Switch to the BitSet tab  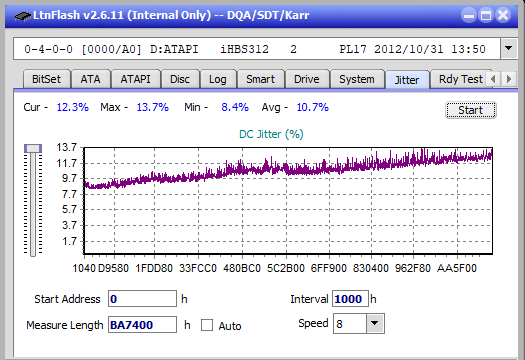click(x=47, y=79)
